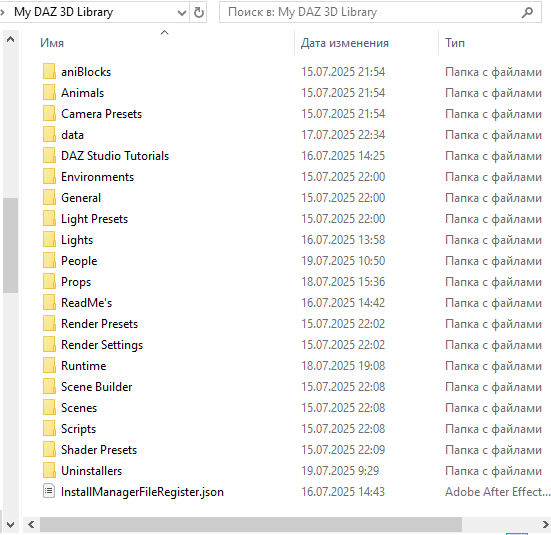The height and width of the screenshot is (535, 551).
Task: Select the Uninstallers folder name
Action: click(x=91, y=471)
